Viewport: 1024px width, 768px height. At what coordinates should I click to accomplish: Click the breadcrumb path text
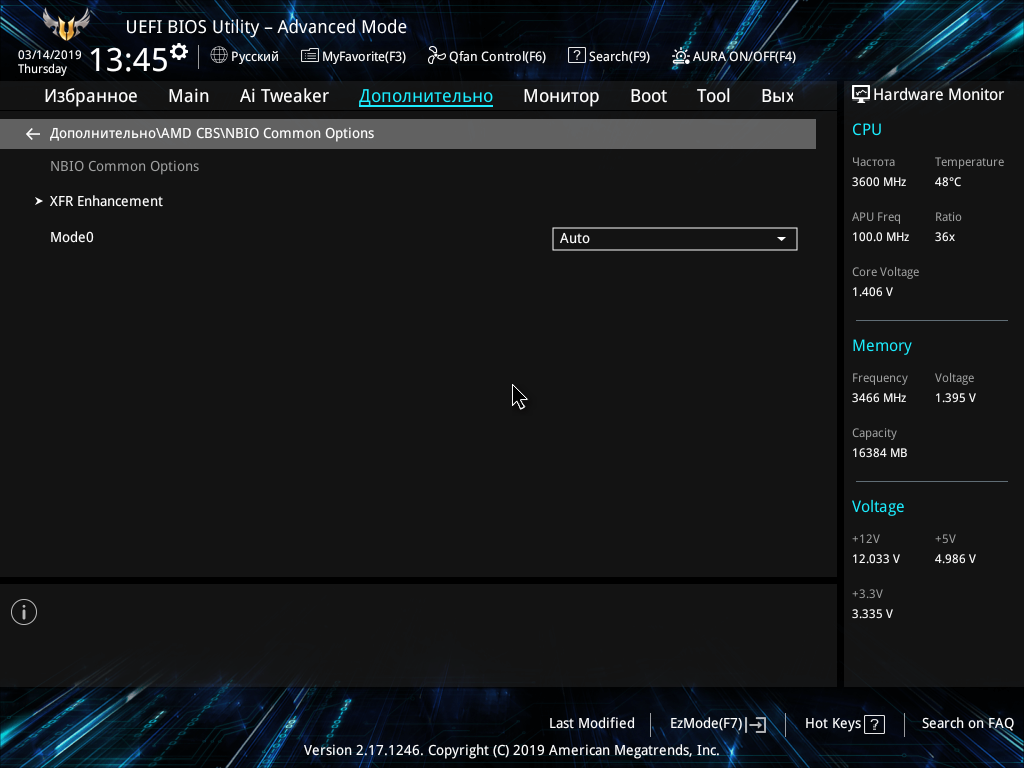pos(212,133)
